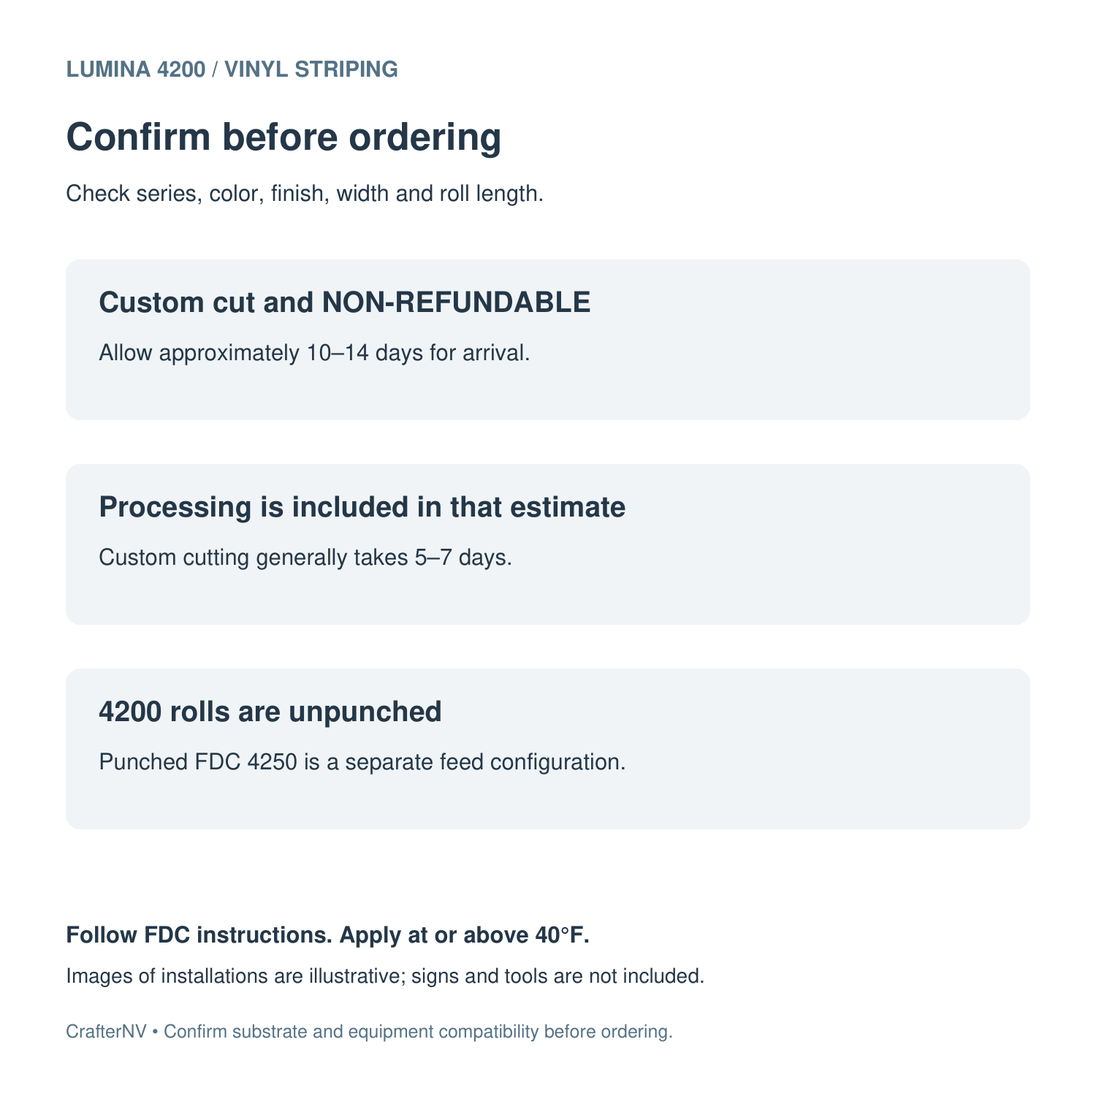Select the Punched FDC 4250 description
This screenshot has height=1096, width=1096.
[x=362, y=762]
